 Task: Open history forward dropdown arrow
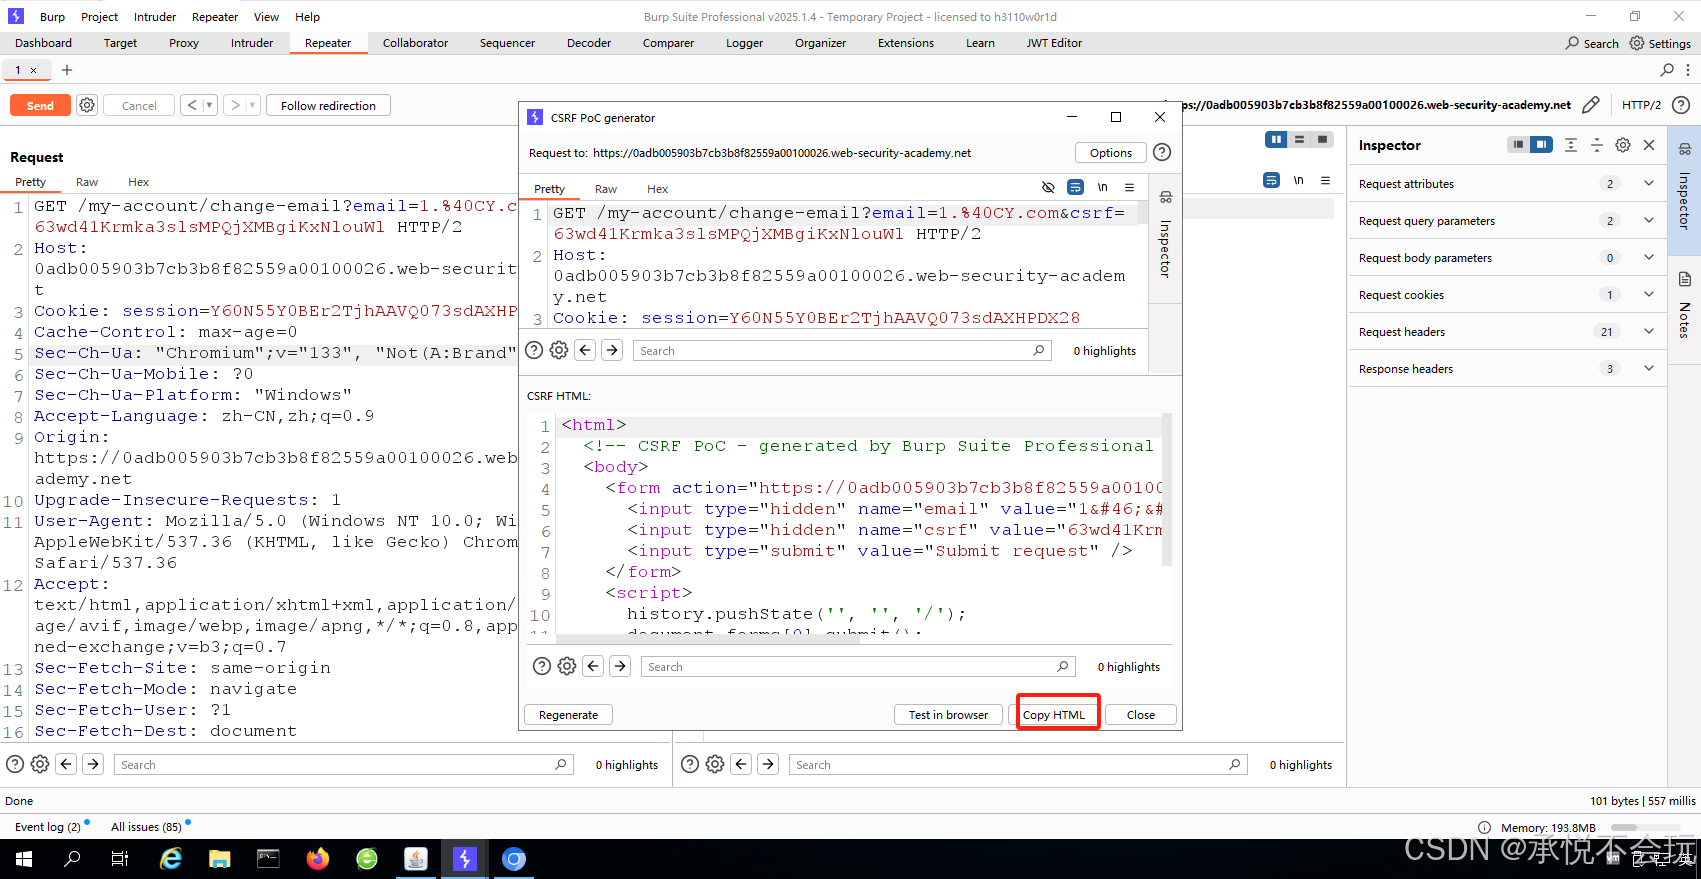coord(252,105)
